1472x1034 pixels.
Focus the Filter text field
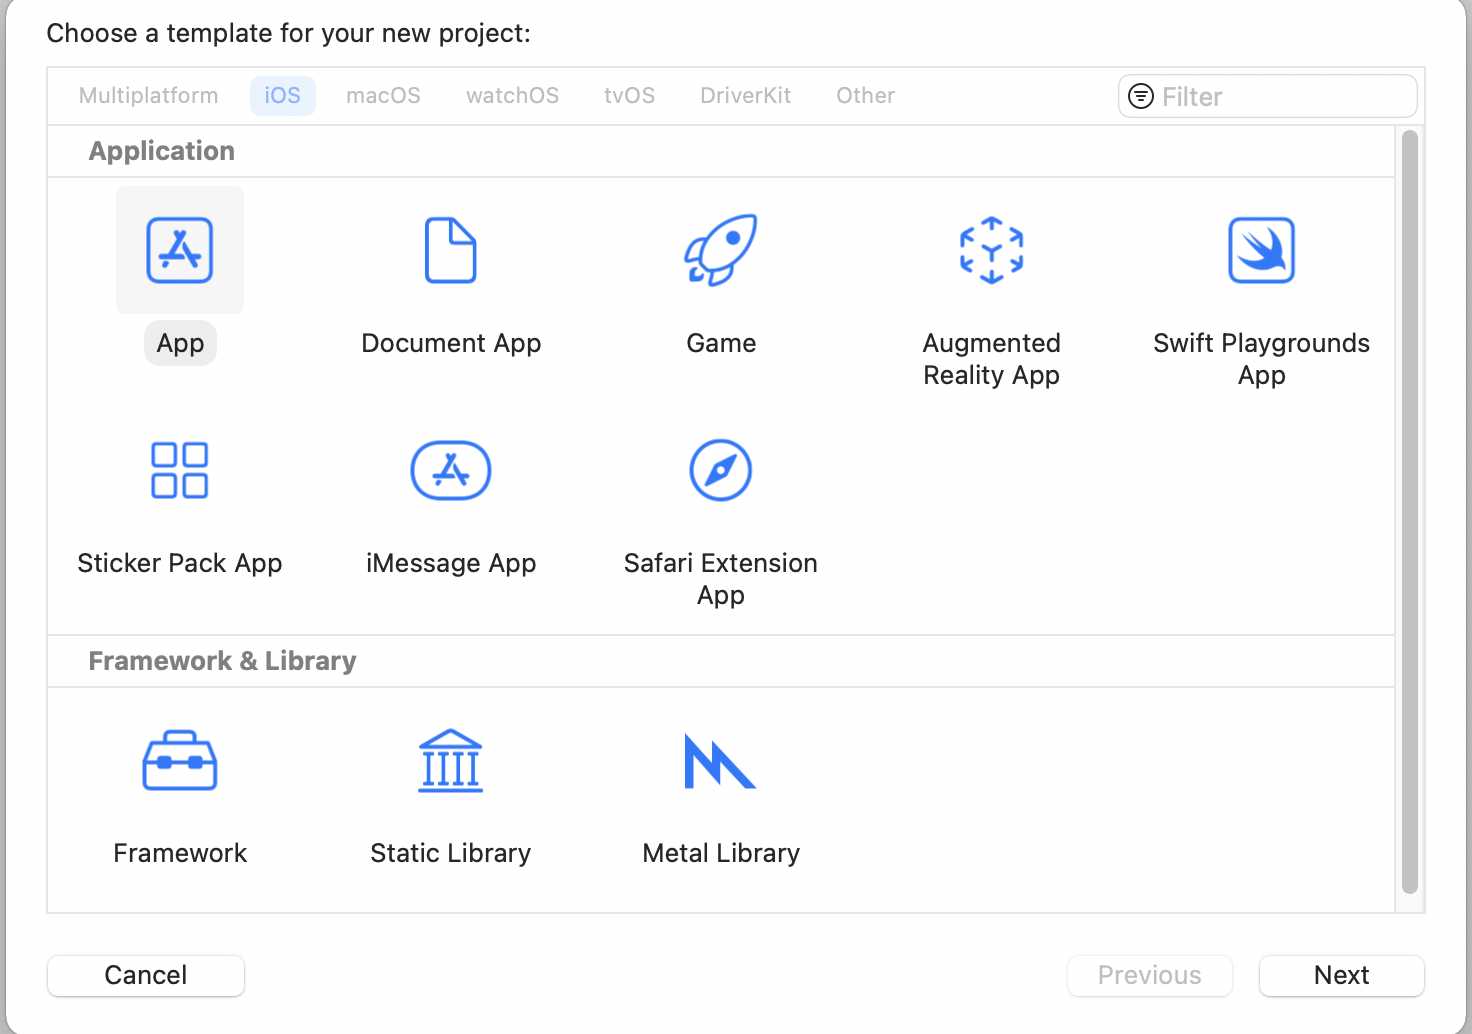1268,96
